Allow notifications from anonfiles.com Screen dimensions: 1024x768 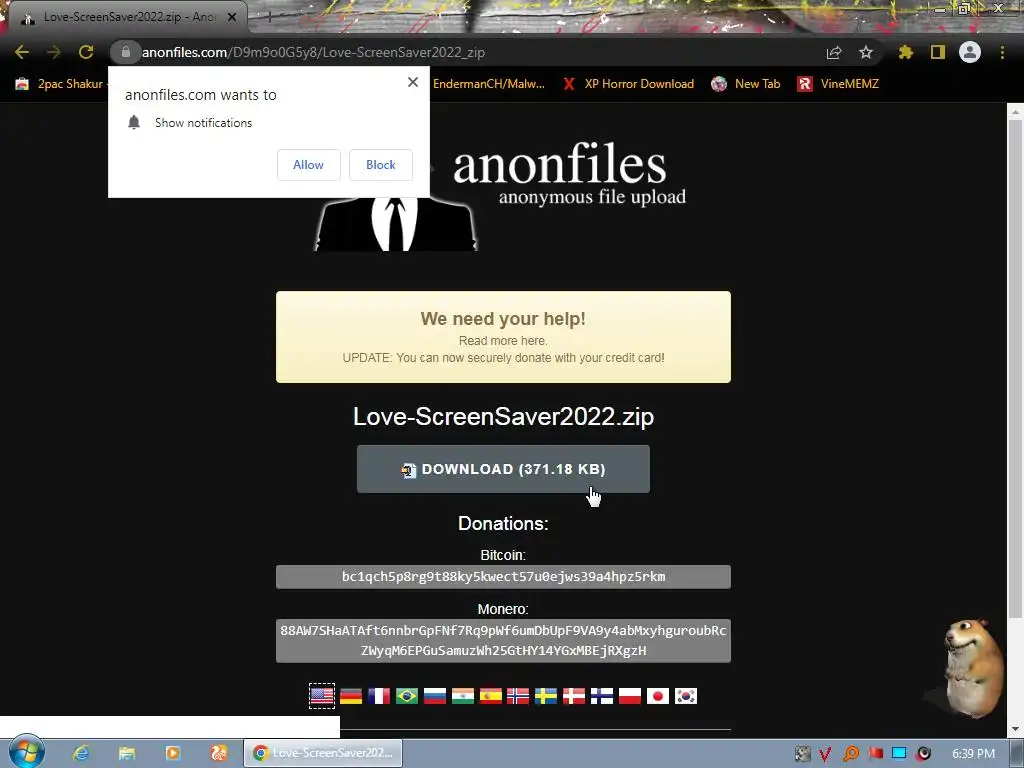308,165
